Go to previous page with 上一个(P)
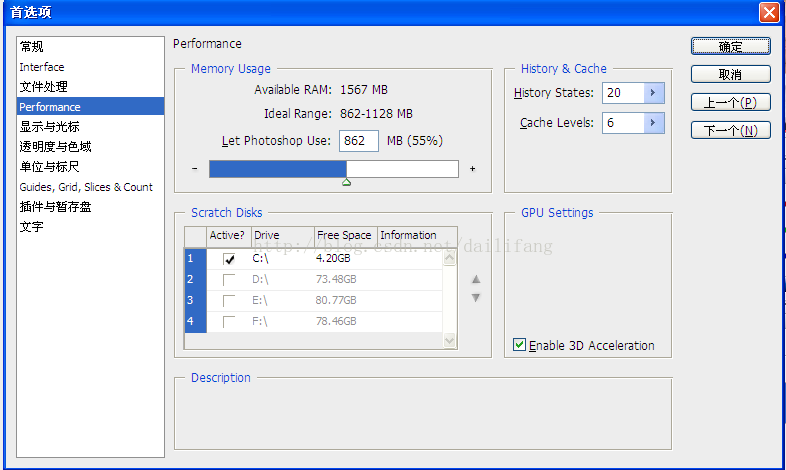This screenshot has width=786, height=470. 730,102
